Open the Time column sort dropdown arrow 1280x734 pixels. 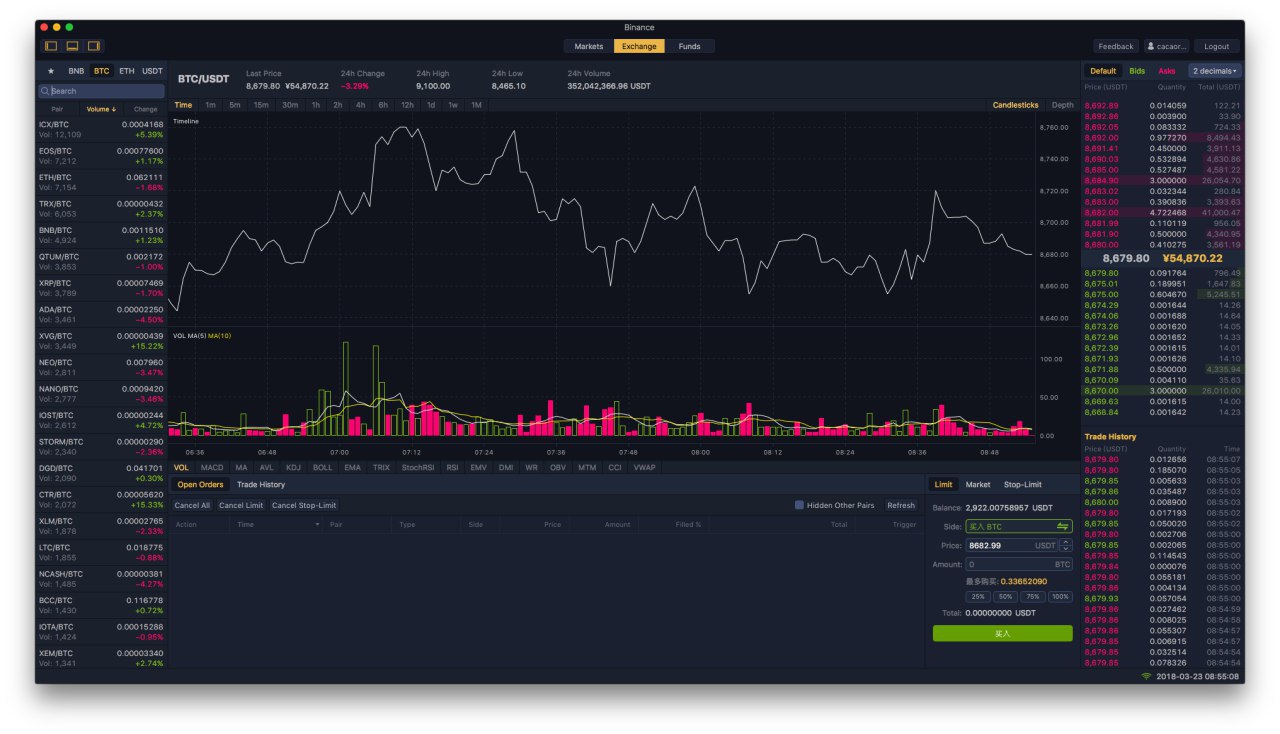pos(318,524)
